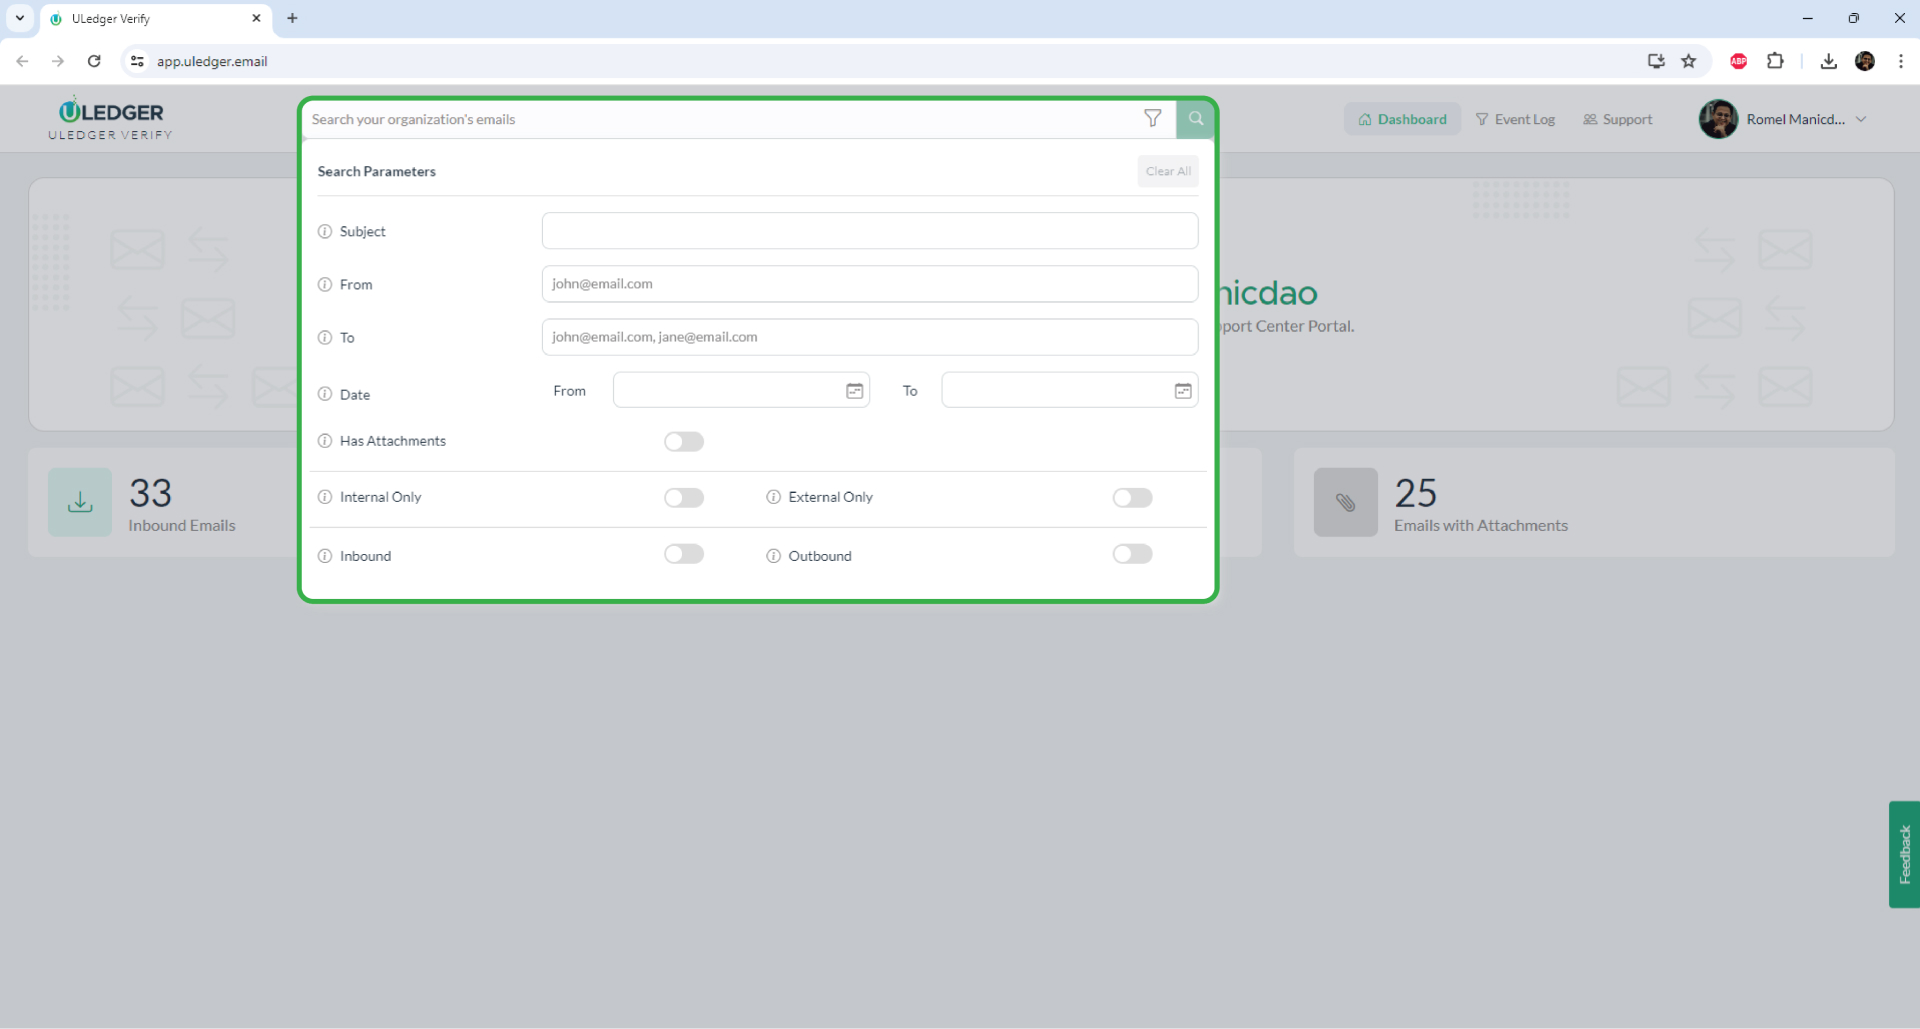Click info icon next to Internal Only

tap(325, 497)
